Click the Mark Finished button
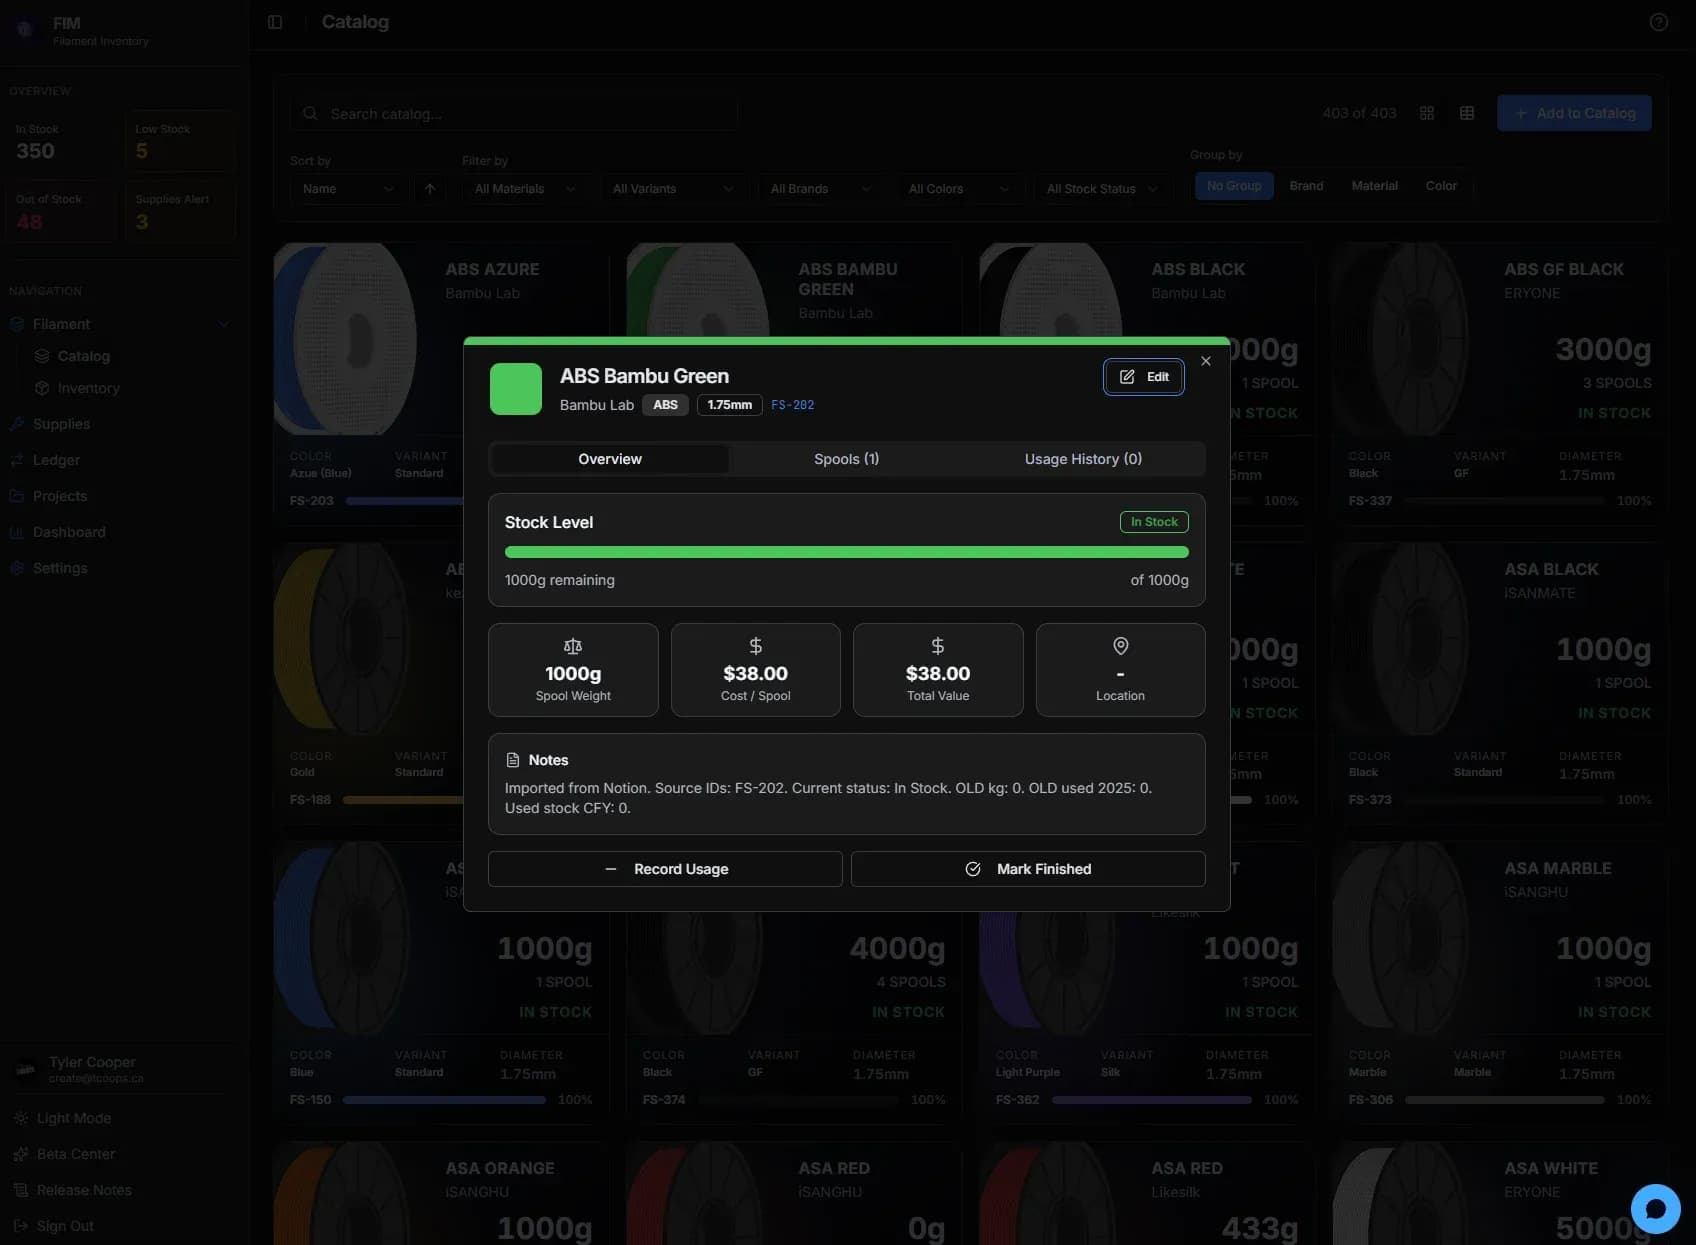This screenshot has height=1245, width=1696. coord(1028,869)
